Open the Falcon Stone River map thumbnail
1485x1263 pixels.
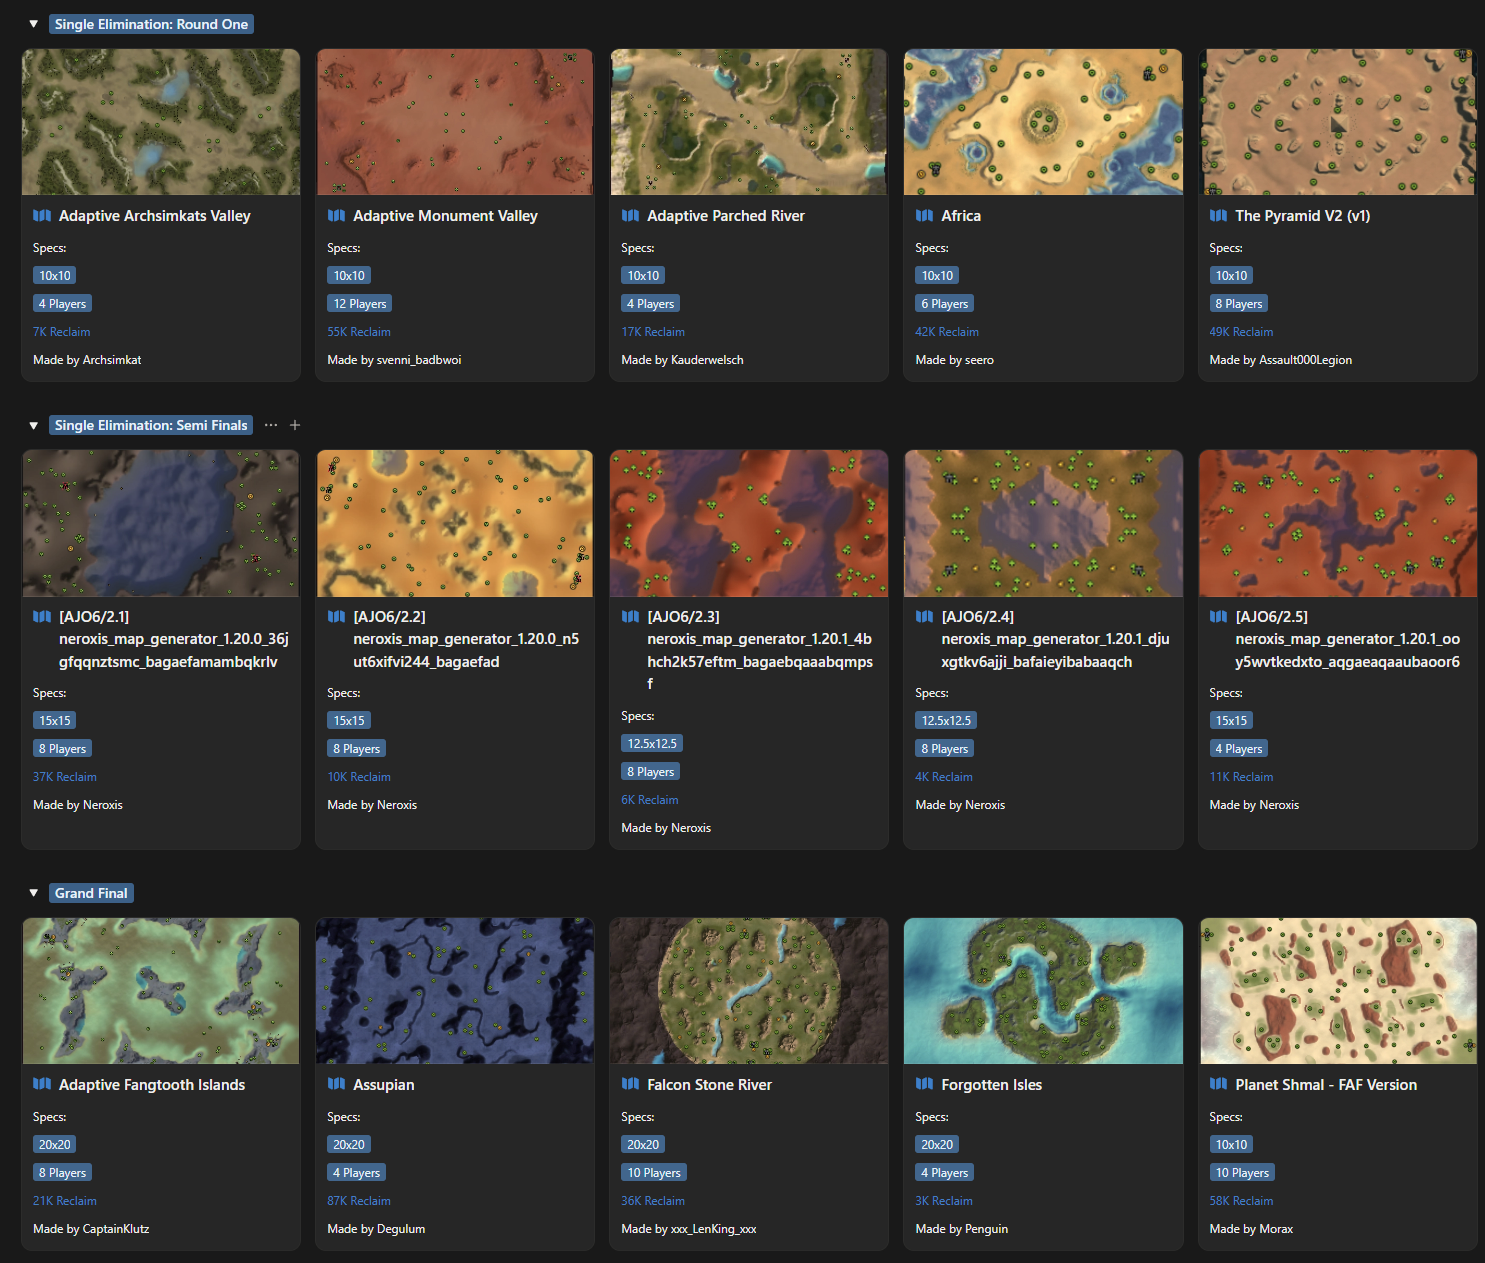[x=749, y=991]
